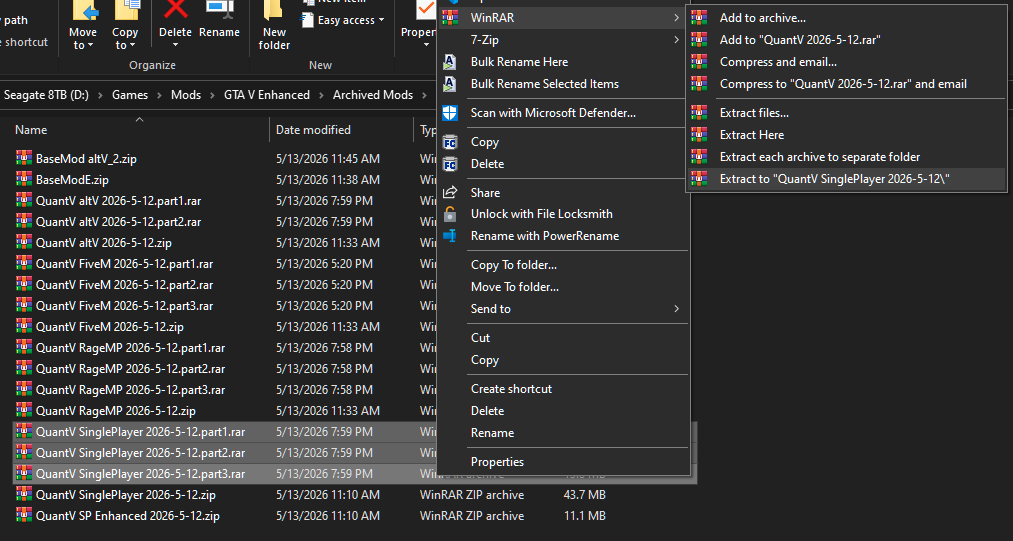
Task: Click WinRAR icon beside Compress and email
Action: coord(699,62)
